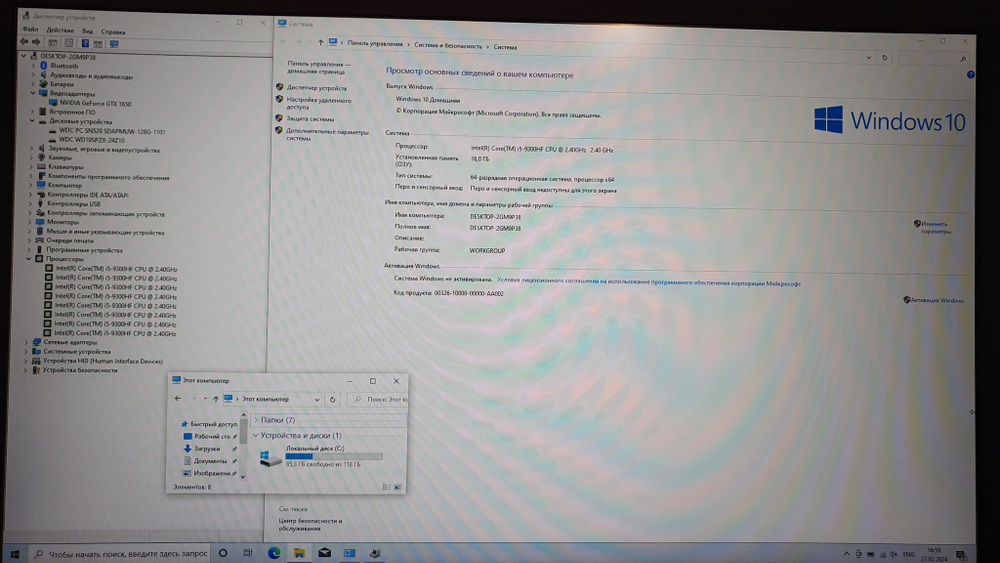Click the taskbar search box
The width and height of the screenshot is (1000, 563).
coord(121,553)
